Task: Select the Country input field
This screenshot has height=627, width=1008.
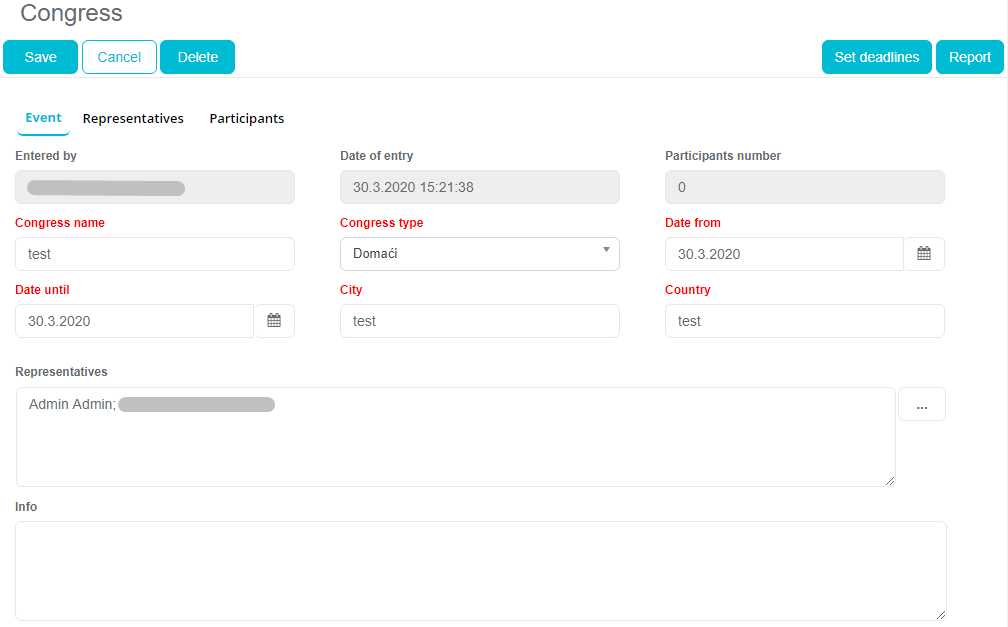Action: tap(804, 321)
